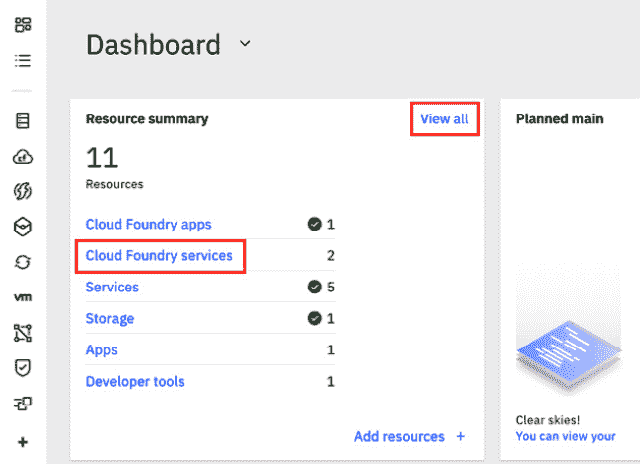Expand the Dashboard title dropdown chevron

click(x=245, y=43)
